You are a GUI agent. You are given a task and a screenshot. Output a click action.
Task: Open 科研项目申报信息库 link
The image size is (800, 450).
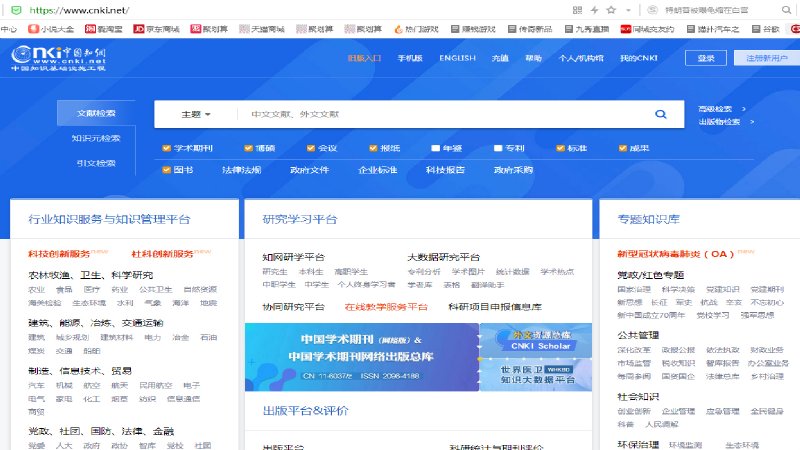(x=495, y=307)
